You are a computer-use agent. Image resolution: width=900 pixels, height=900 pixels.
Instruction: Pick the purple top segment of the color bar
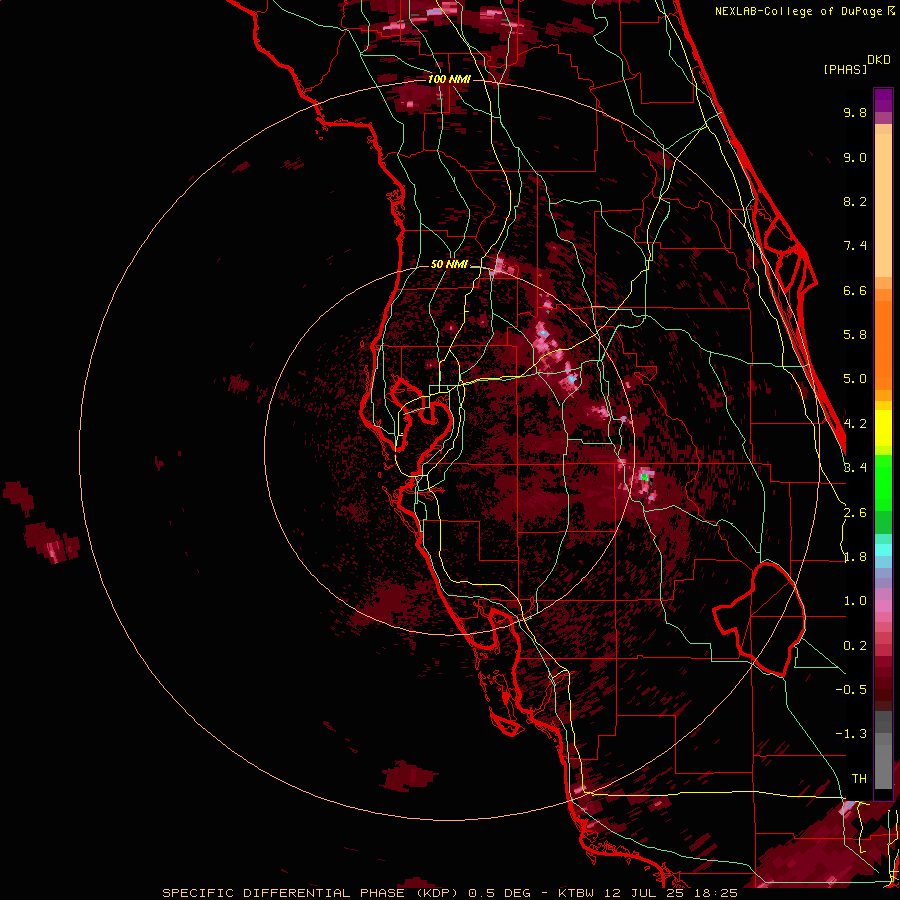click(x=883, y=100)
